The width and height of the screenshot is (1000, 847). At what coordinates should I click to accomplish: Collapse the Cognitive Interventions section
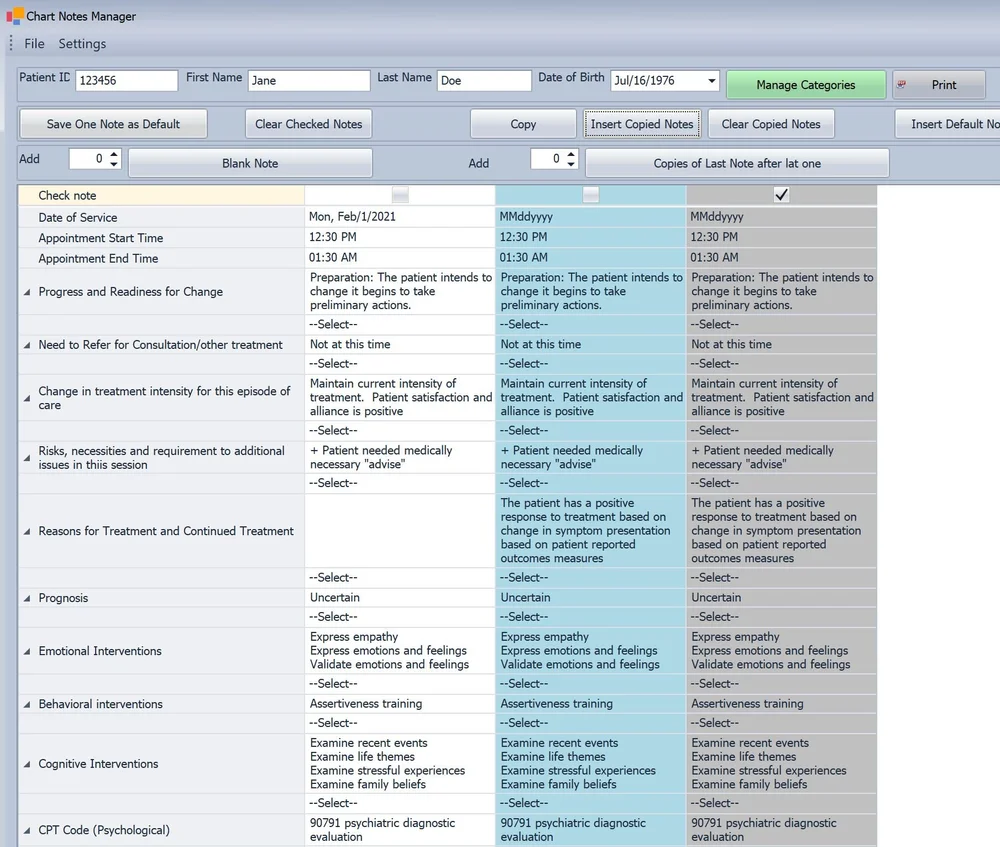pos(26,763)
